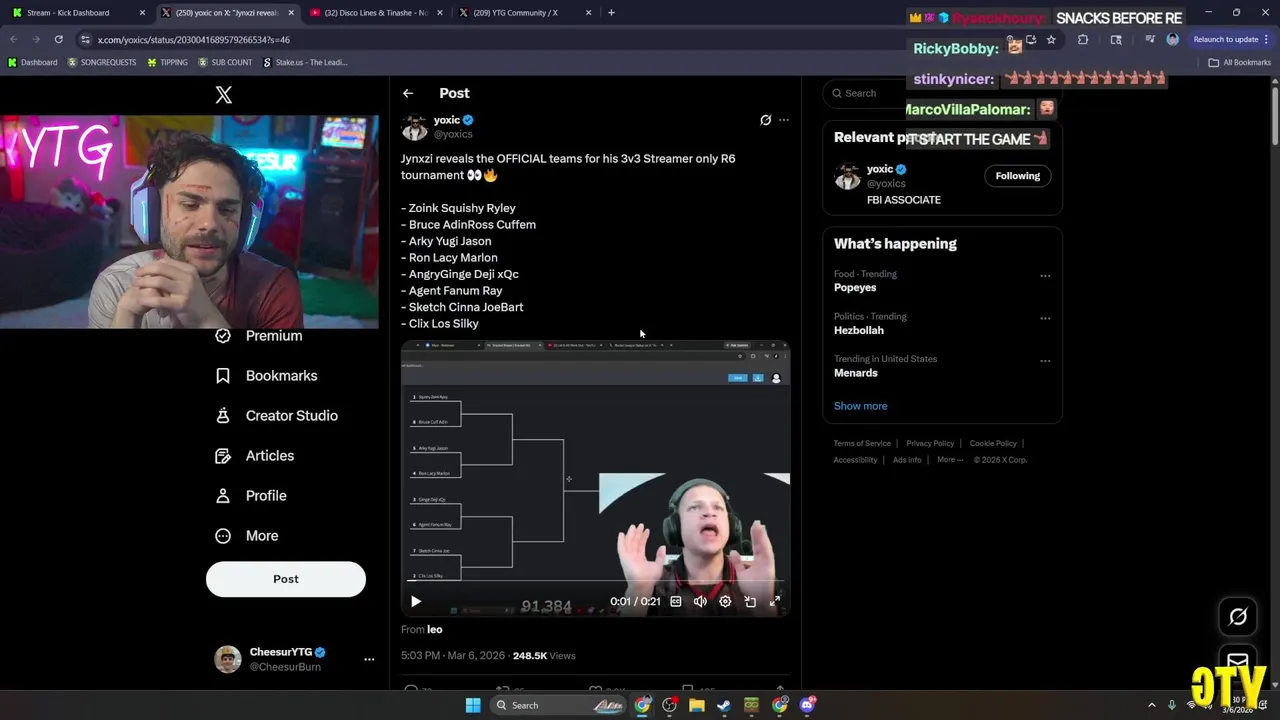This screenshot has width=1280, height=720.
Task: Open the All Bookmarks folder
Action: [1240, 62]
